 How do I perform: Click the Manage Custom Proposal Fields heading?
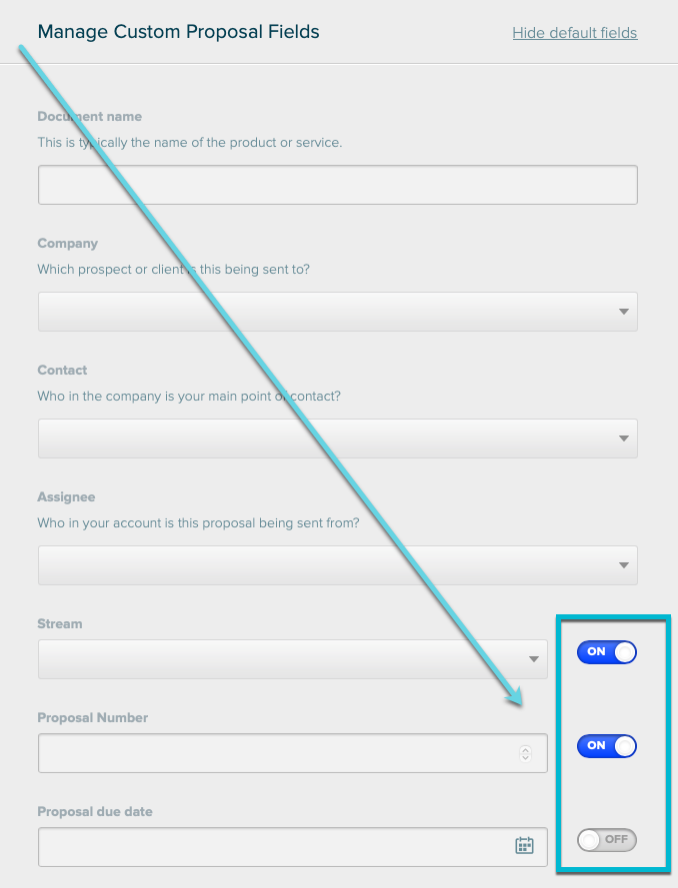(178, 32)
